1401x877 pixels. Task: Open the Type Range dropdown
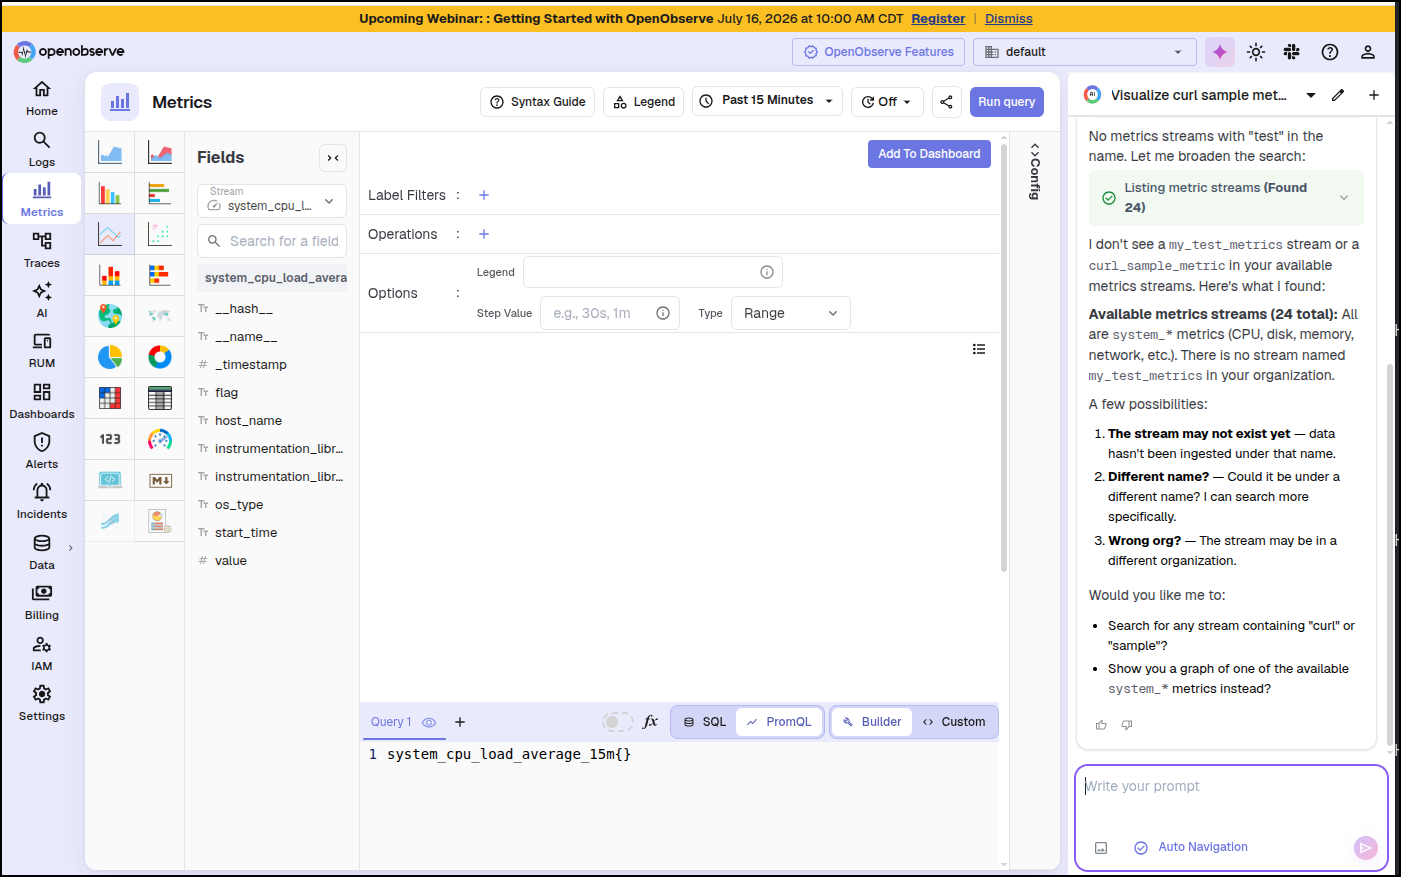791,313
